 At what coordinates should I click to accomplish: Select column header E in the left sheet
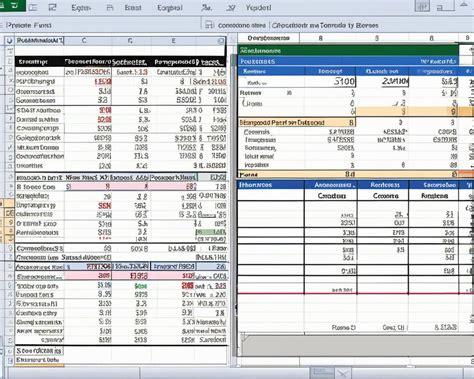point(173,41)
